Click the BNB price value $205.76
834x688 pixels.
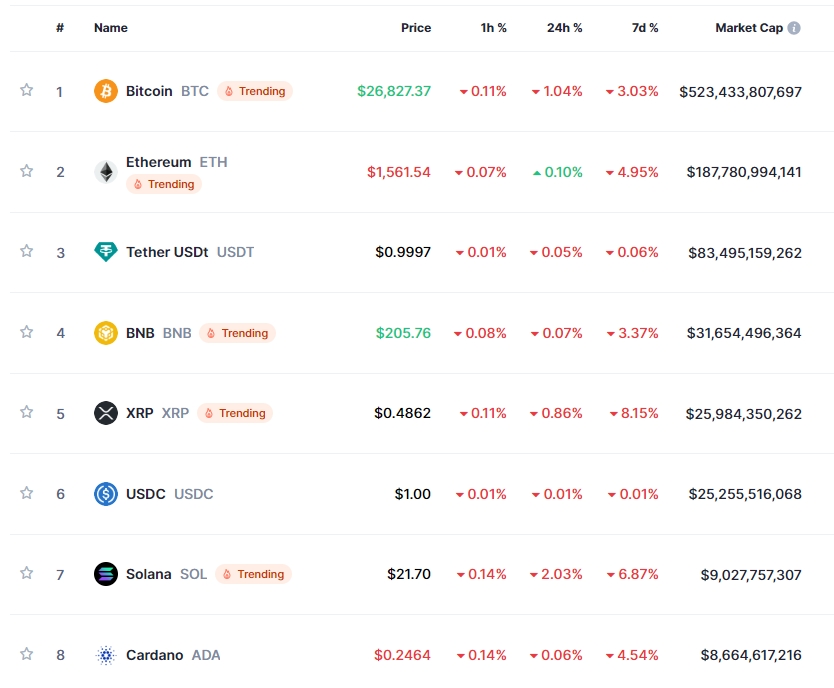click(403, 333)
